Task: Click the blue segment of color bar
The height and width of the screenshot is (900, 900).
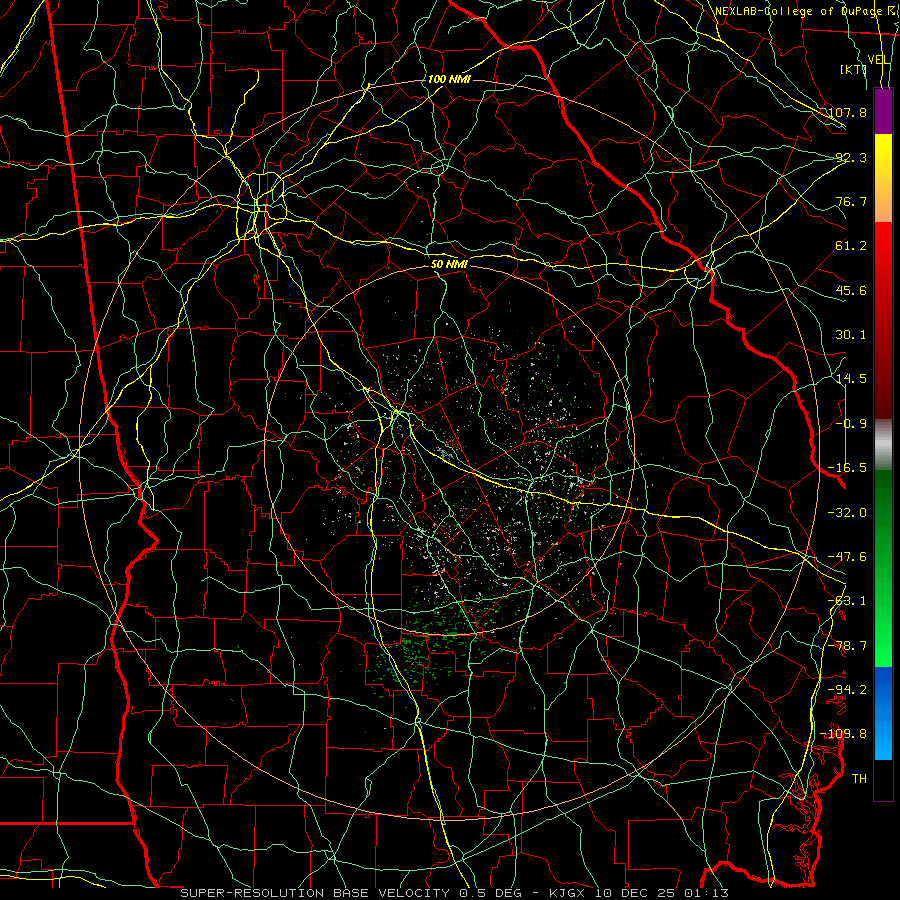Action: point(883,713)
